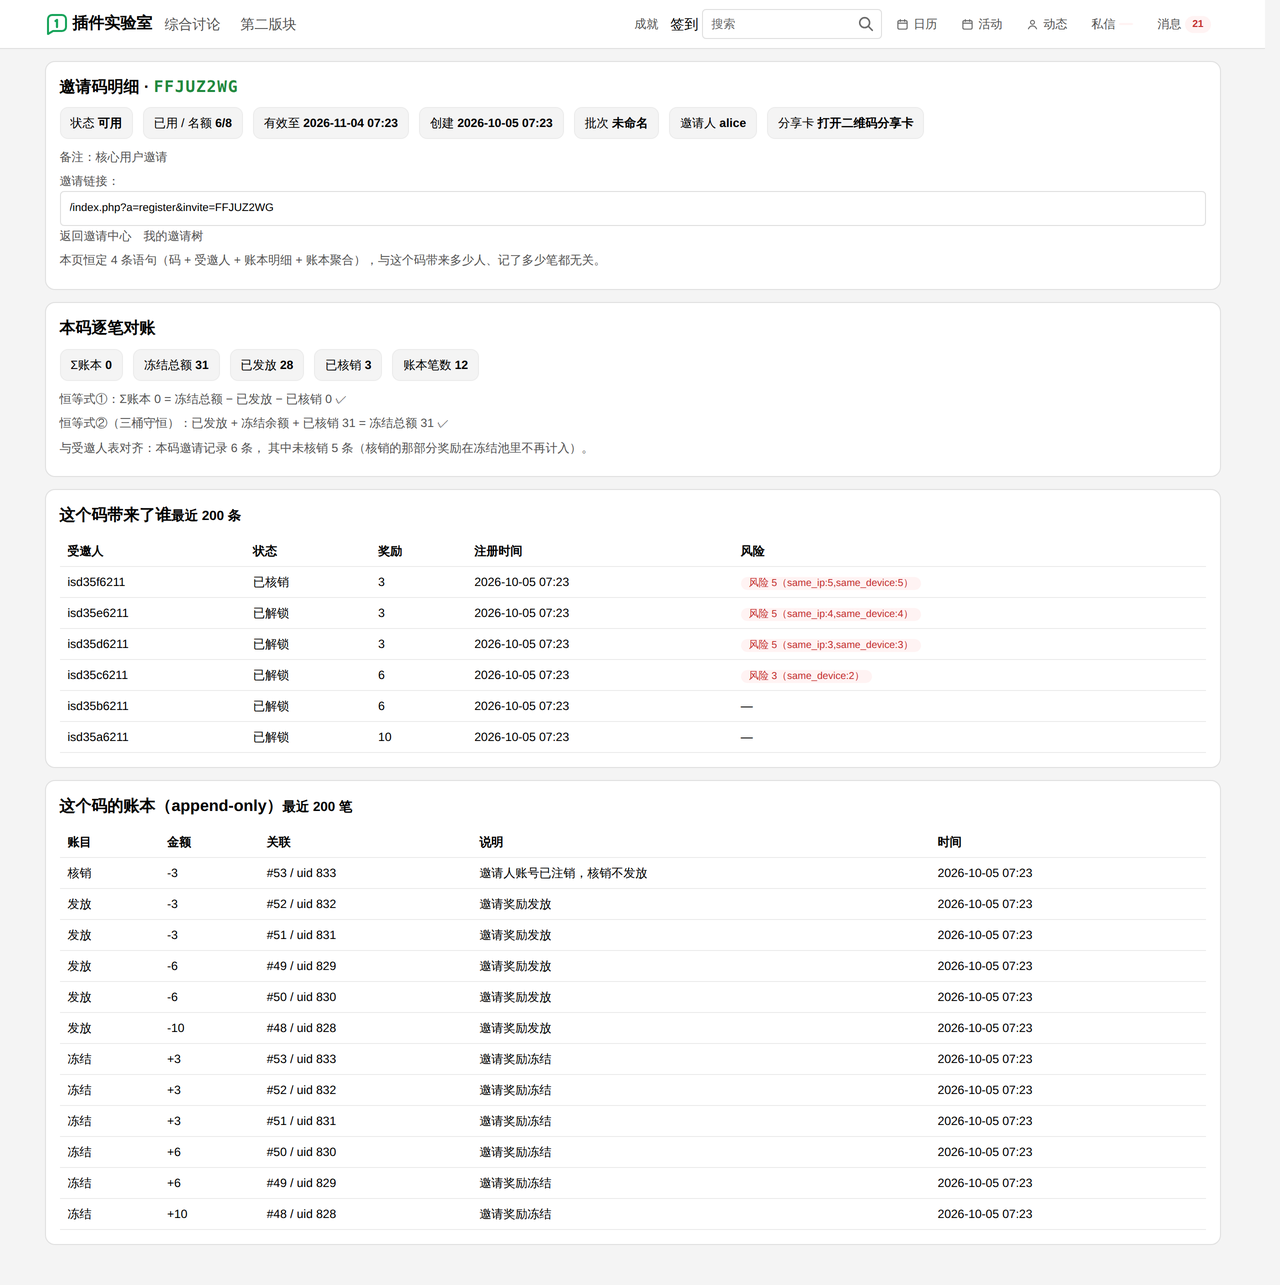This screenshot has width=1280, height=1285.
Task: Click the 已核销 3 chip
Action: click(348, 365)
